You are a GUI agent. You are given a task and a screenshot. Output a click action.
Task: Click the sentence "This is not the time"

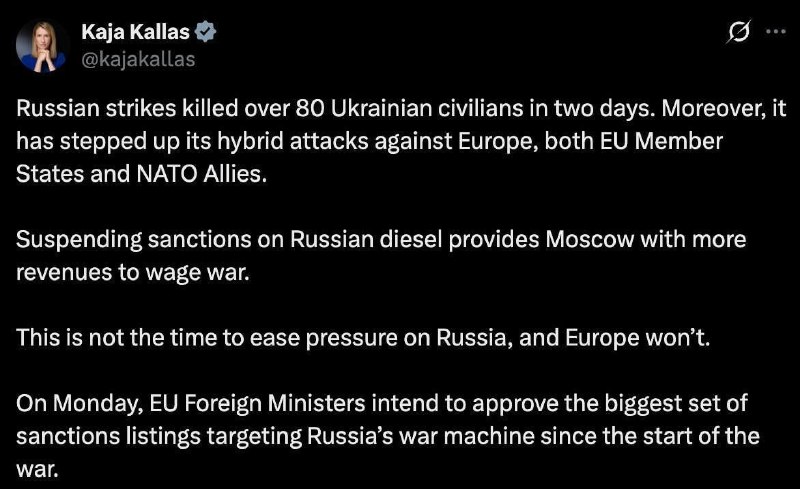(363, 338)
